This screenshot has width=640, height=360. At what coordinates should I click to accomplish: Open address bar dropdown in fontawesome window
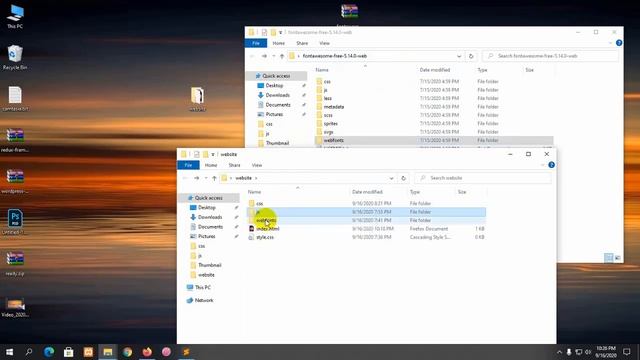click(x=459, y=56)
